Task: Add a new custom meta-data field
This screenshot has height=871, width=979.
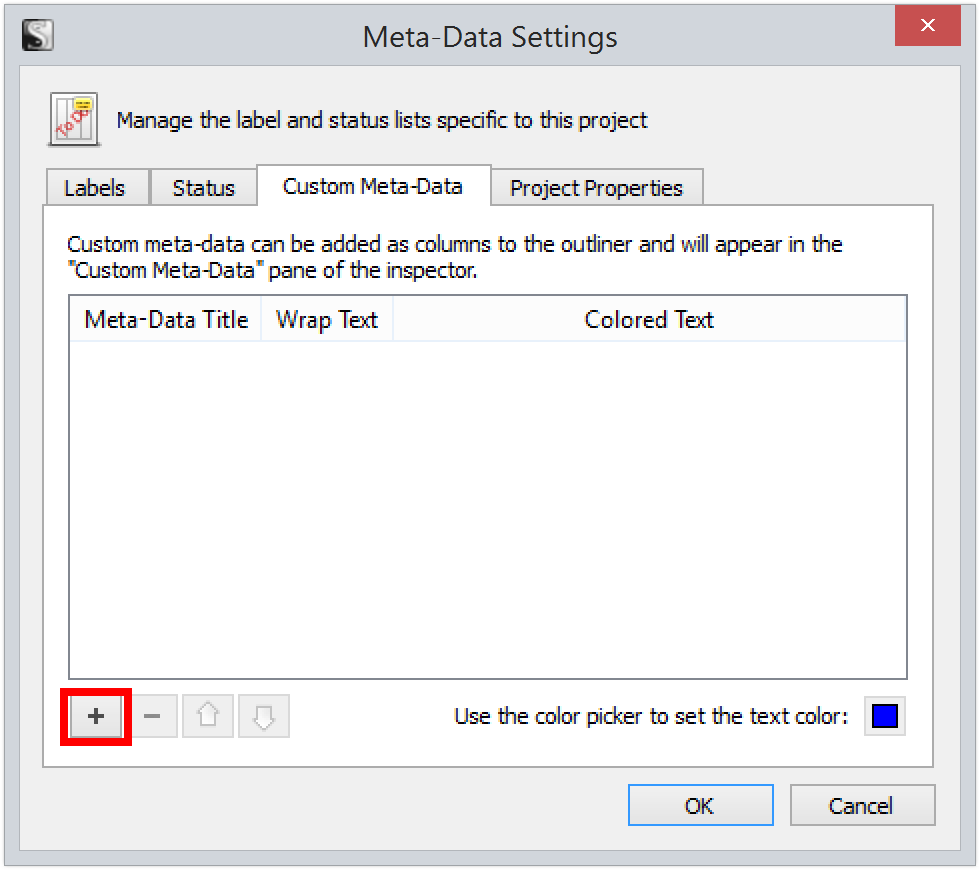Action: tap(96, 717)
